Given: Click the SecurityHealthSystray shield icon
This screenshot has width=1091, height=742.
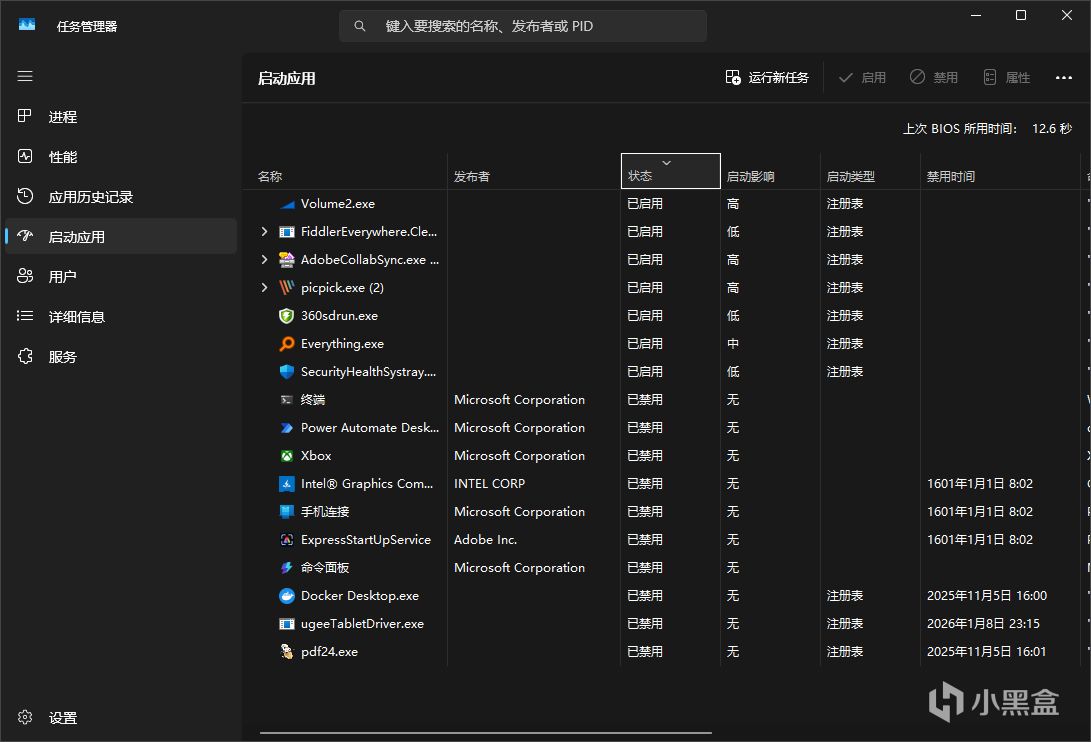Looking at the screenshot, I should (x=287, y=372).
